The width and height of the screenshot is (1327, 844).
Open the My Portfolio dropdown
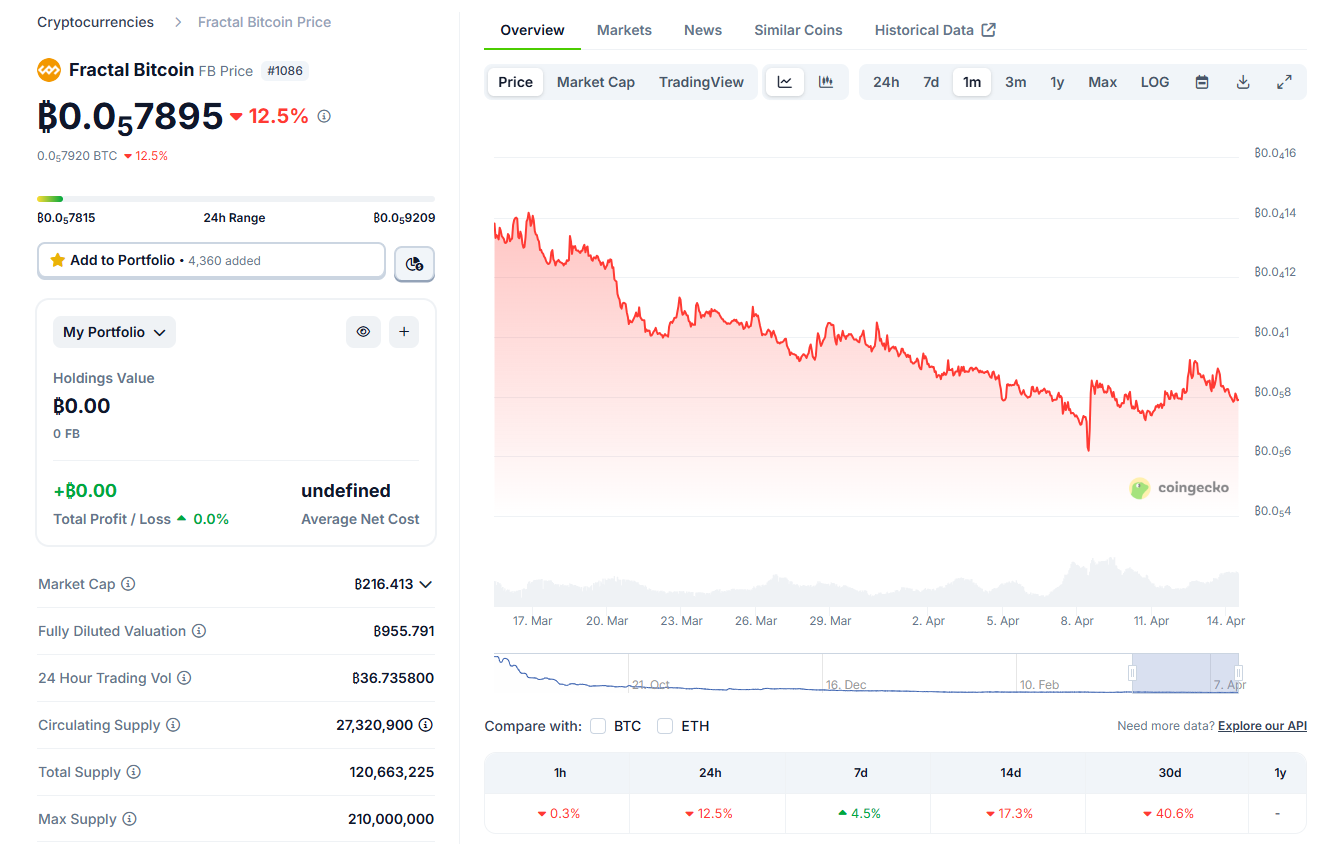point(114,332)
